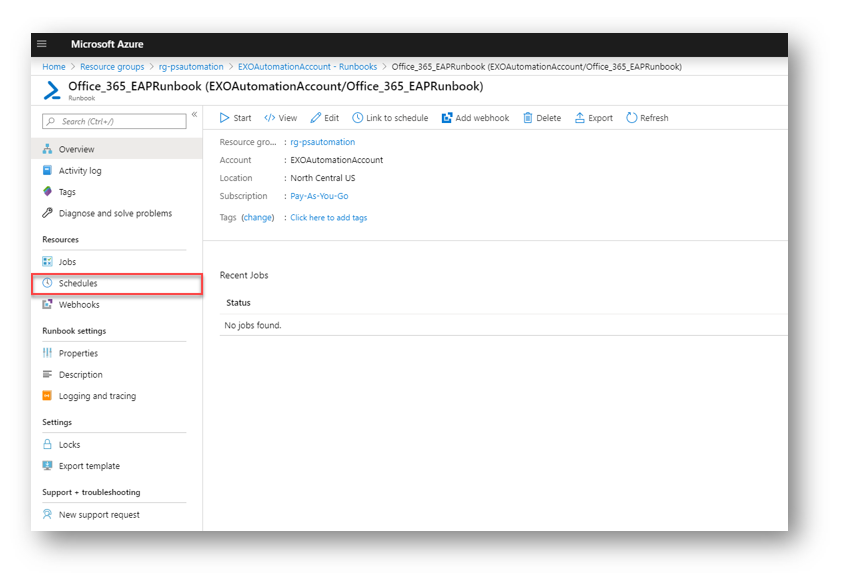Select the Properties label in sidebar

tap(78, 353)
